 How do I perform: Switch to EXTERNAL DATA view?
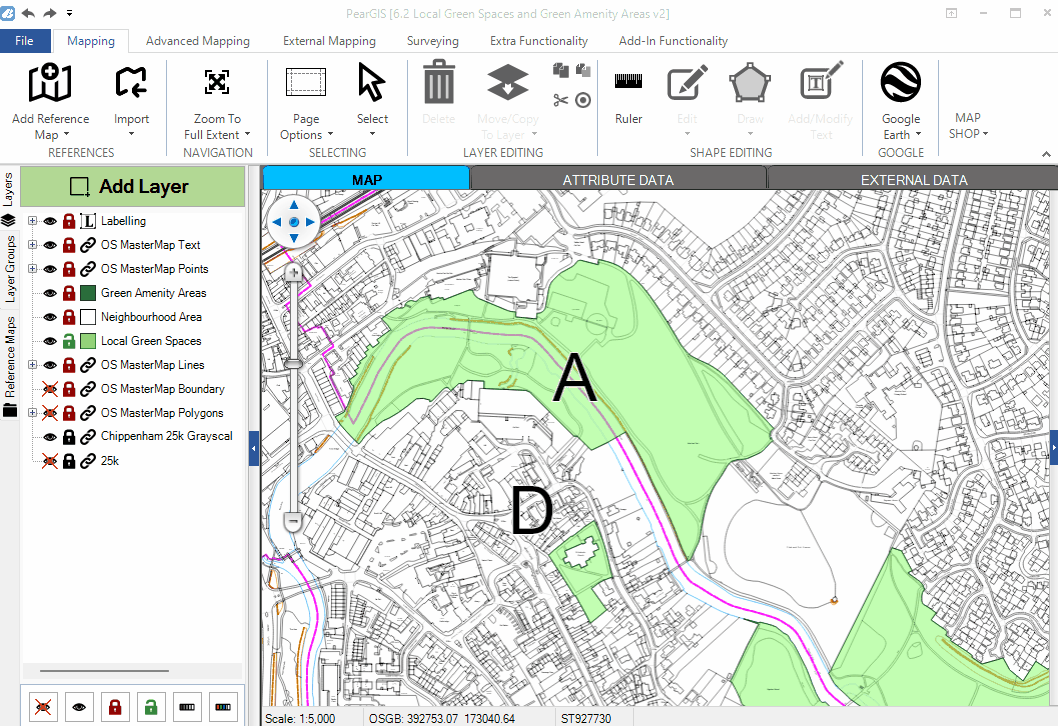tap(914, 179)
